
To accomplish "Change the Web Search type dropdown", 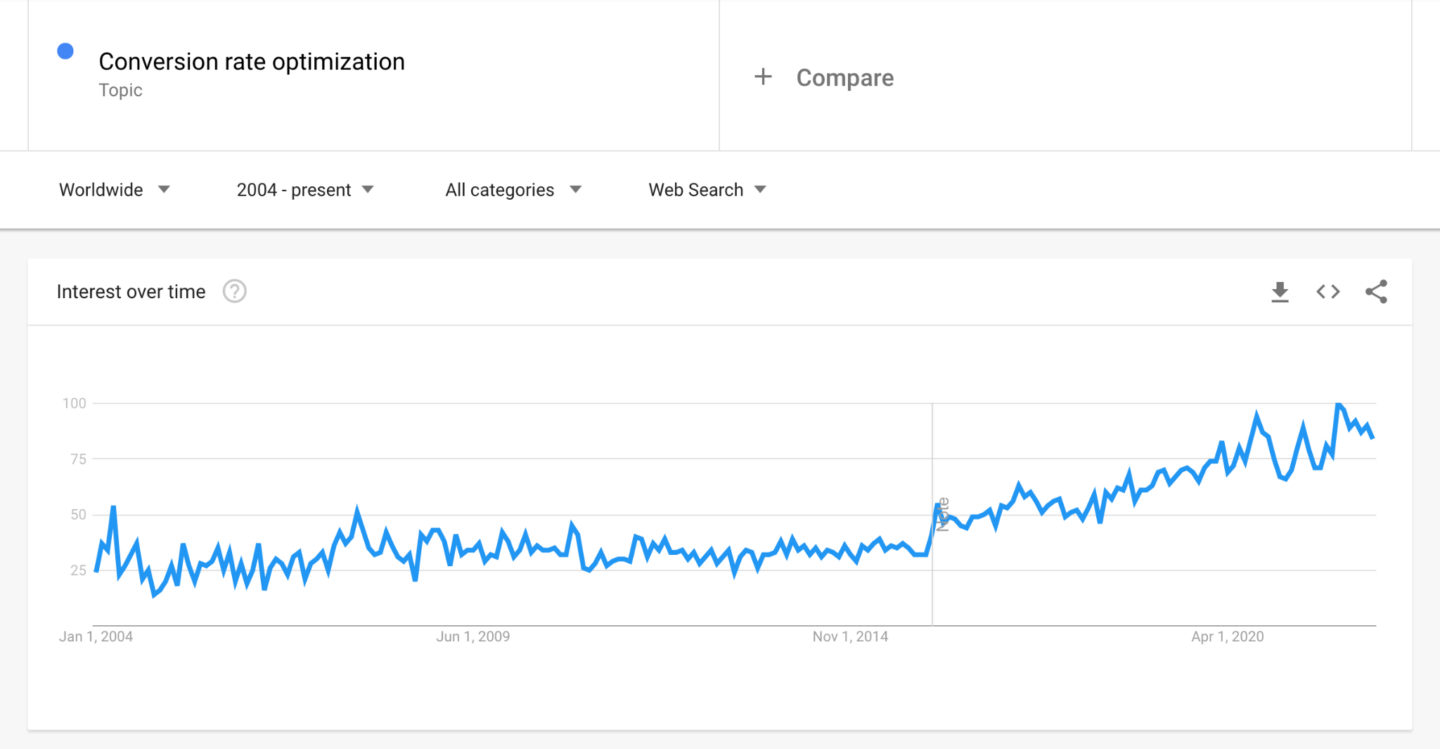I will tap(707, 190).
